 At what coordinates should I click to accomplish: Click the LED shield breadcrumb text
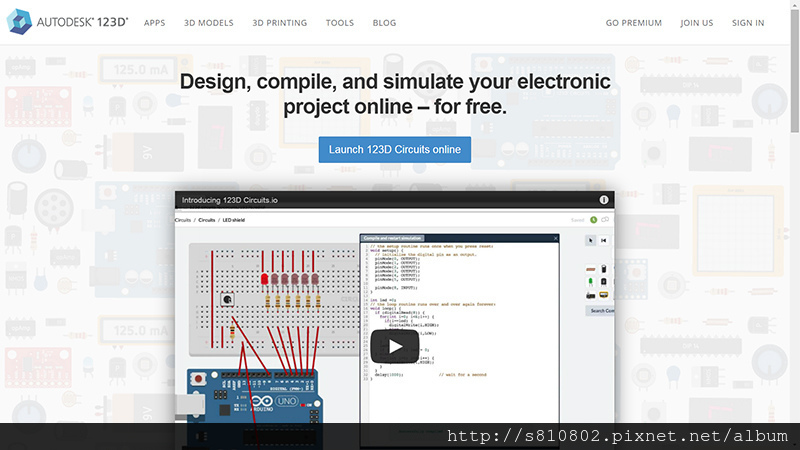tap(234, 220)
